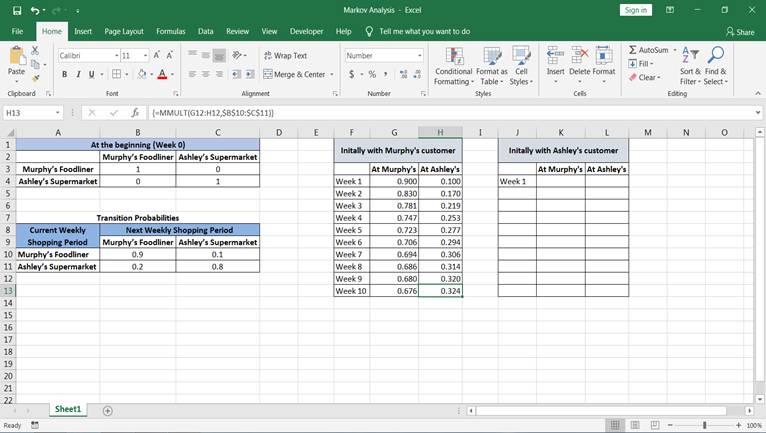Open the AutoSum dropdown arrow
Image resolution: width=766 pixels, height=433 pixels.
(x=675, y=50)
